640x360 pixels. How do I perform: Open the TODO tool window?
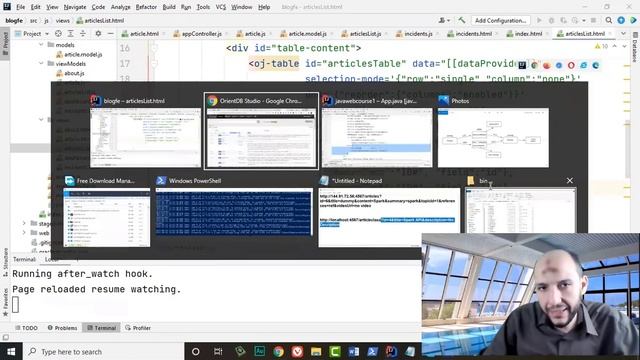26,328
